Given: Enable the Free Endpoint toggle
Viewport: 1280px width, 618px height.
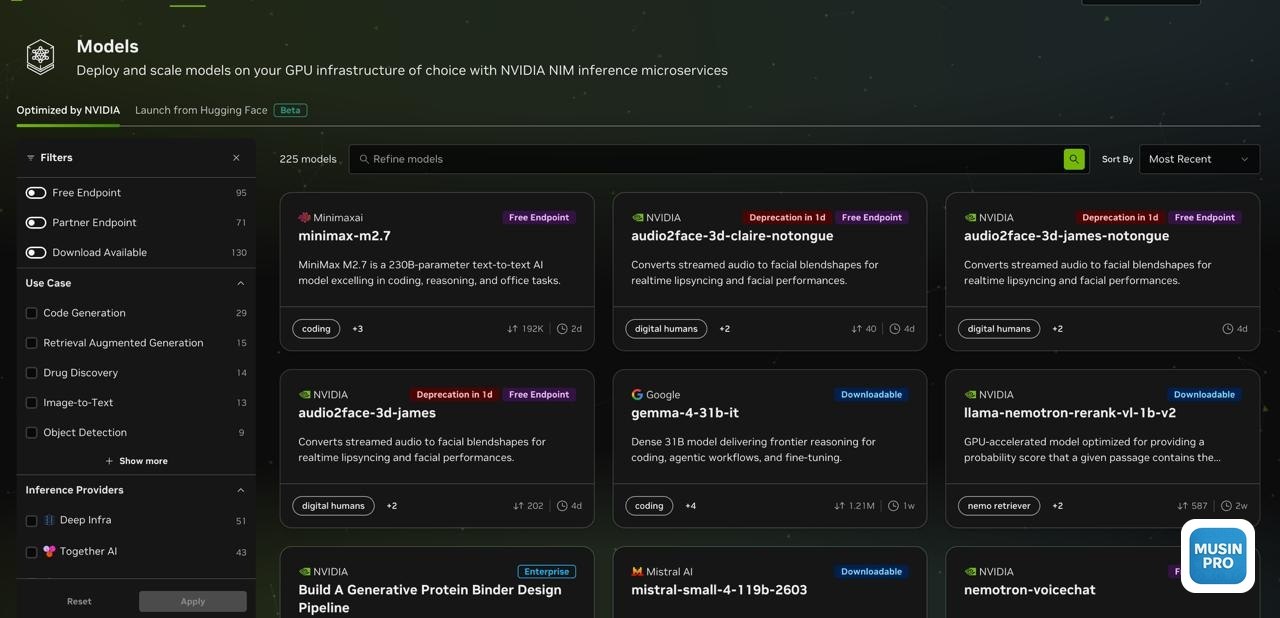Looking at the screenshot, I should click(36, 193).
